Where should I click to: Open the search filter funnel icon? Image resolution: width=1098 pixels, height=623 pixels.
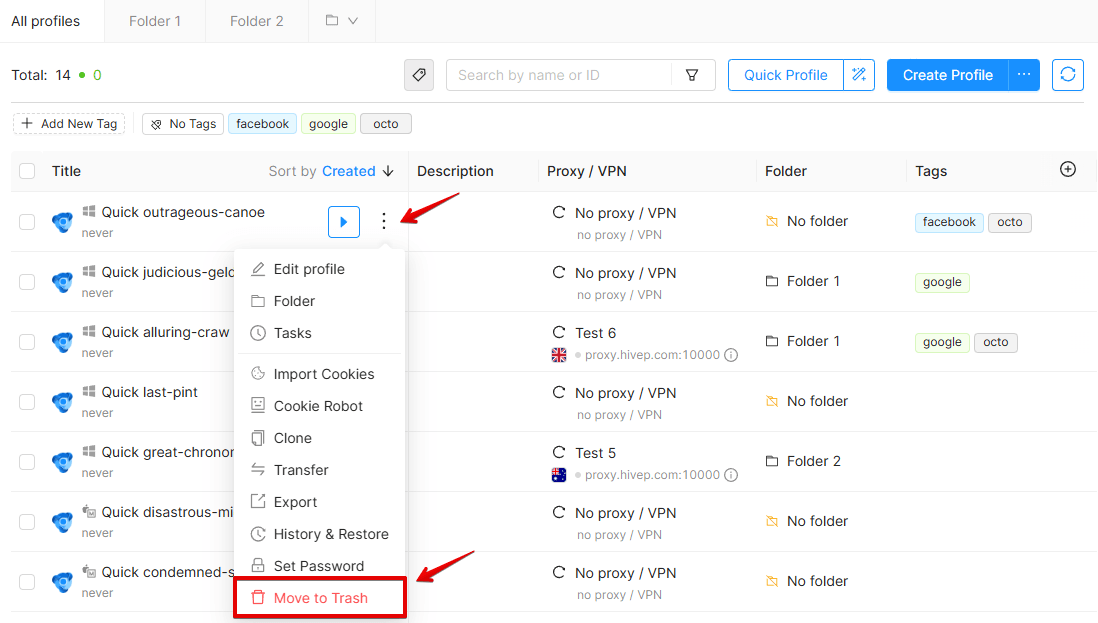point(692,75)
